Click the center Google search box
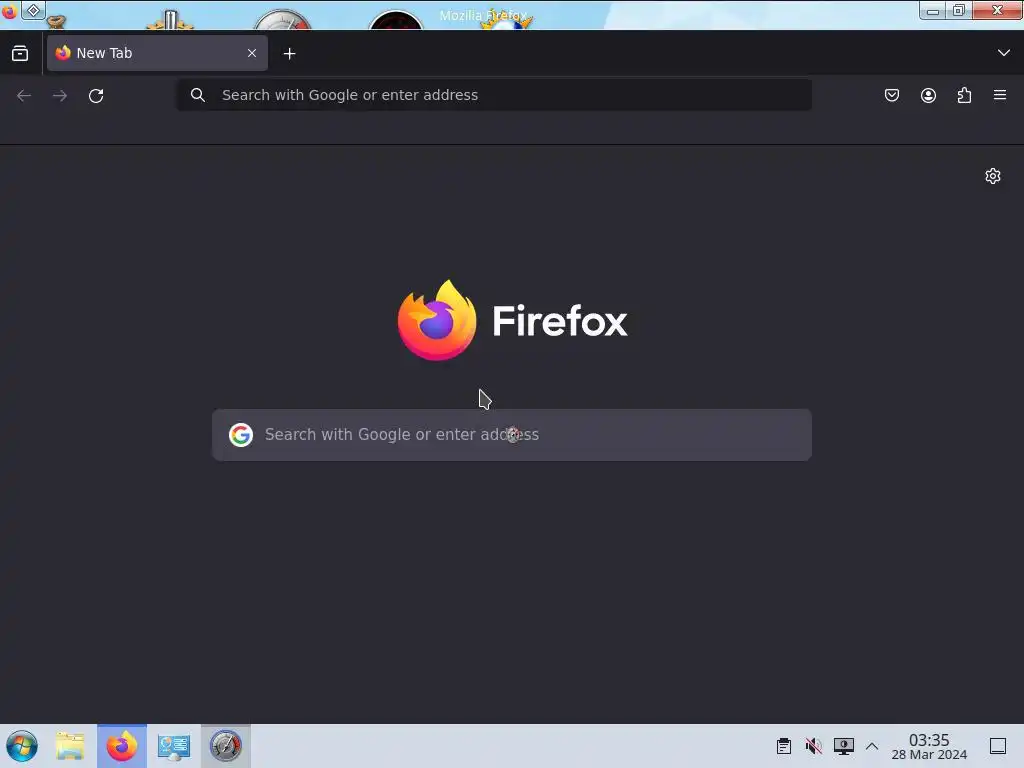The height and width of the screenshot is (768, 1024). point(512,435)
